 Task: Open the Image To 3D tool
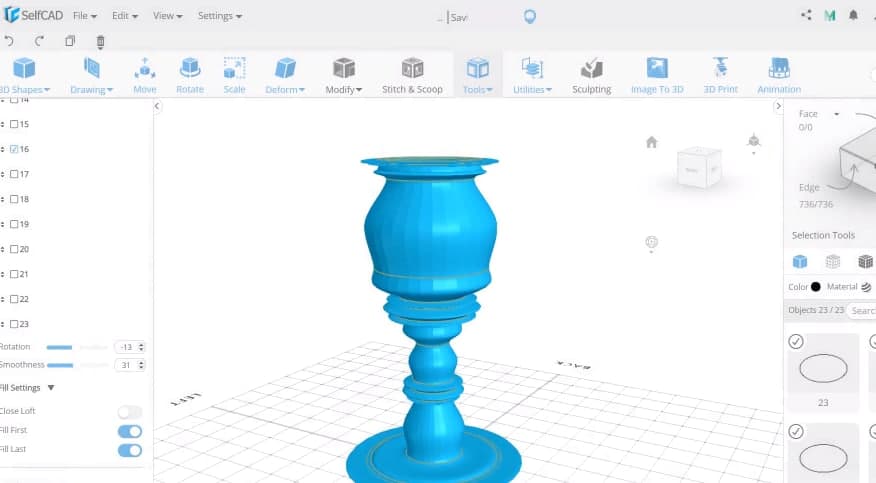(657, 76)
